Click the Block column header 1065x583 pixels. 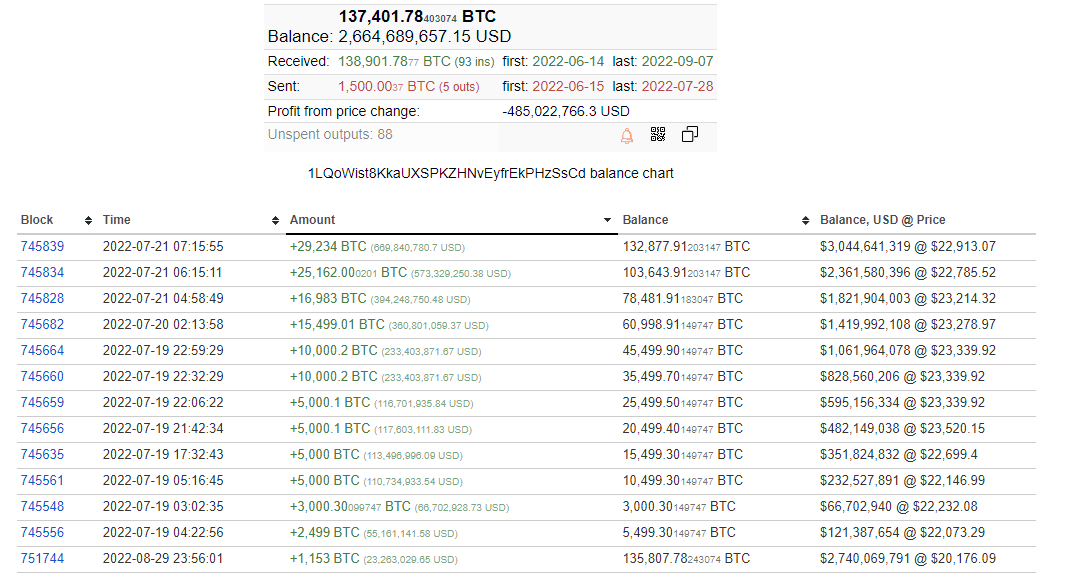tap(37, 220)
